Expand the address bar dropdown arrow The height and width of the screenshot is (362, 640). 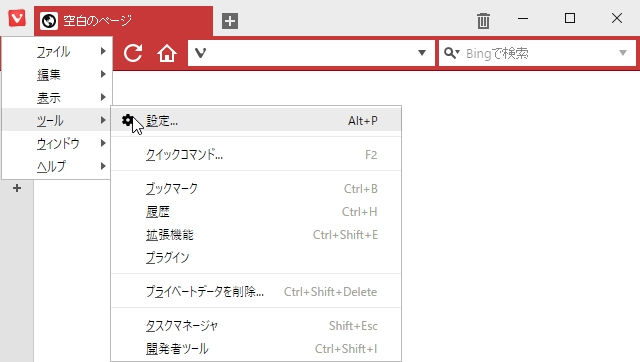click(422, 53)
